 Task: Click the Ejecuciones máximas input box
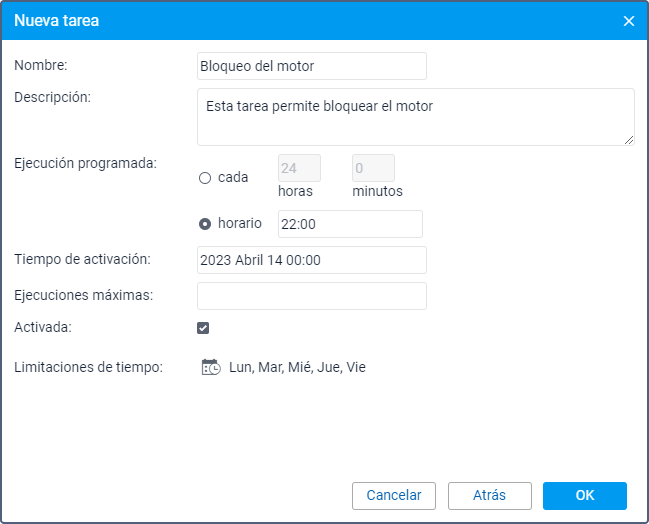(x=312, y=296)
